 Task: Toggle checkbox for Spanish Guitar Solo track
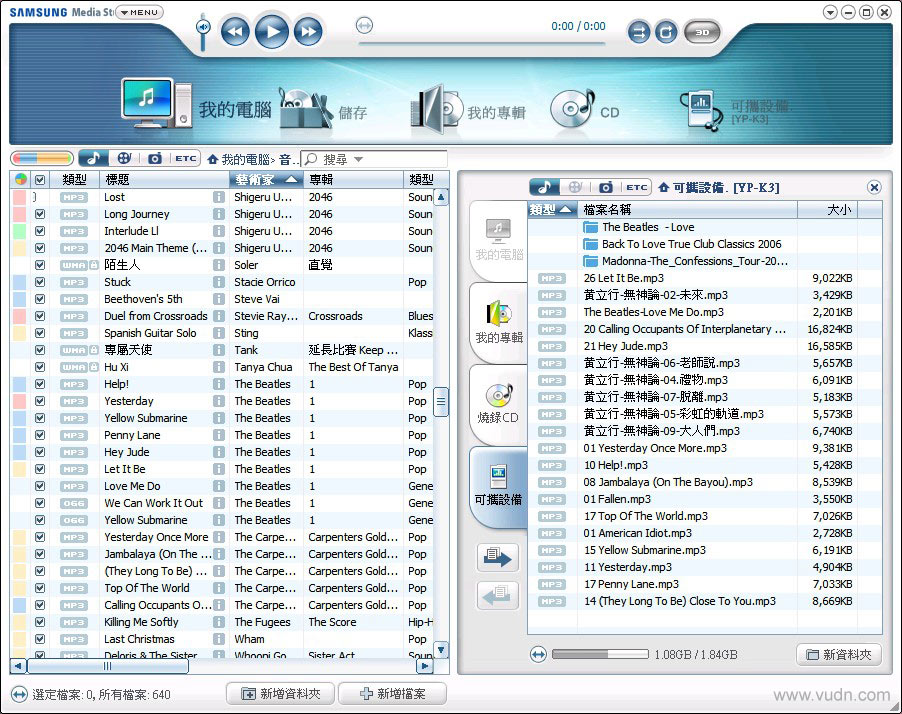click(40, 333)
